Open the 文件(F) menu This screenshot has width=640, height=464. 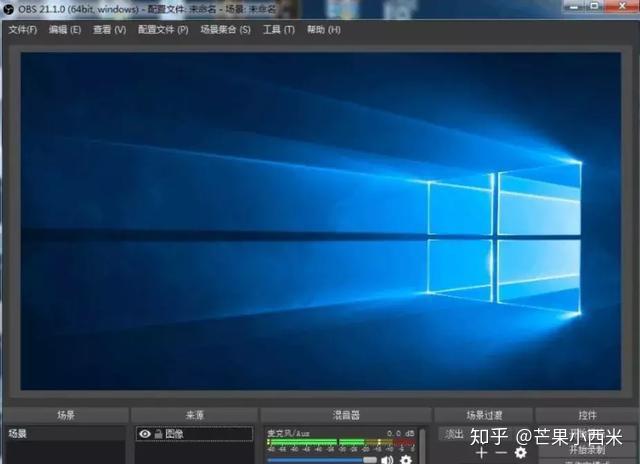(23, 30)
